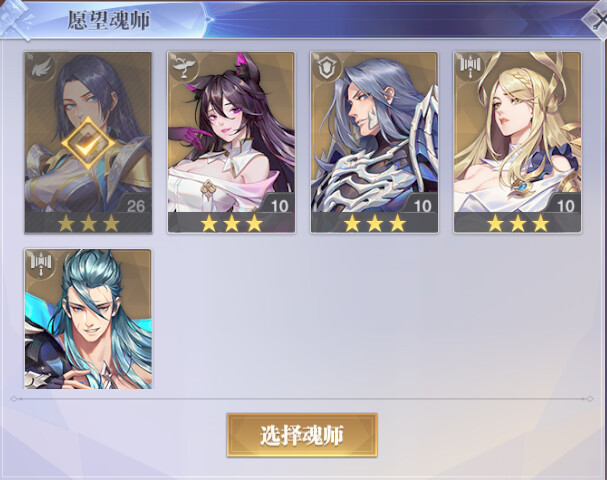The height and width of the screenshot is (480, 607).
Task: Click the shield class icon on silver-haired card
Action: tap(327, 68)
